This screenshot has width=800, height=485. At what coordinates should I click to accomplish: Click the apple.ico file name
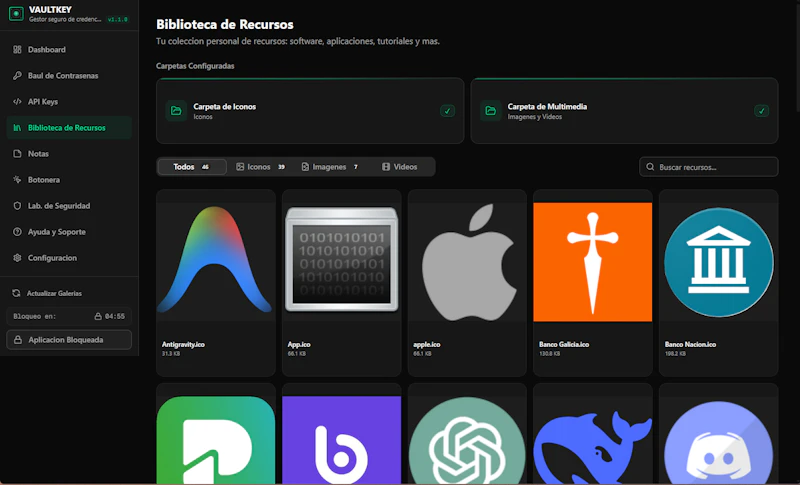coord(427,345)
